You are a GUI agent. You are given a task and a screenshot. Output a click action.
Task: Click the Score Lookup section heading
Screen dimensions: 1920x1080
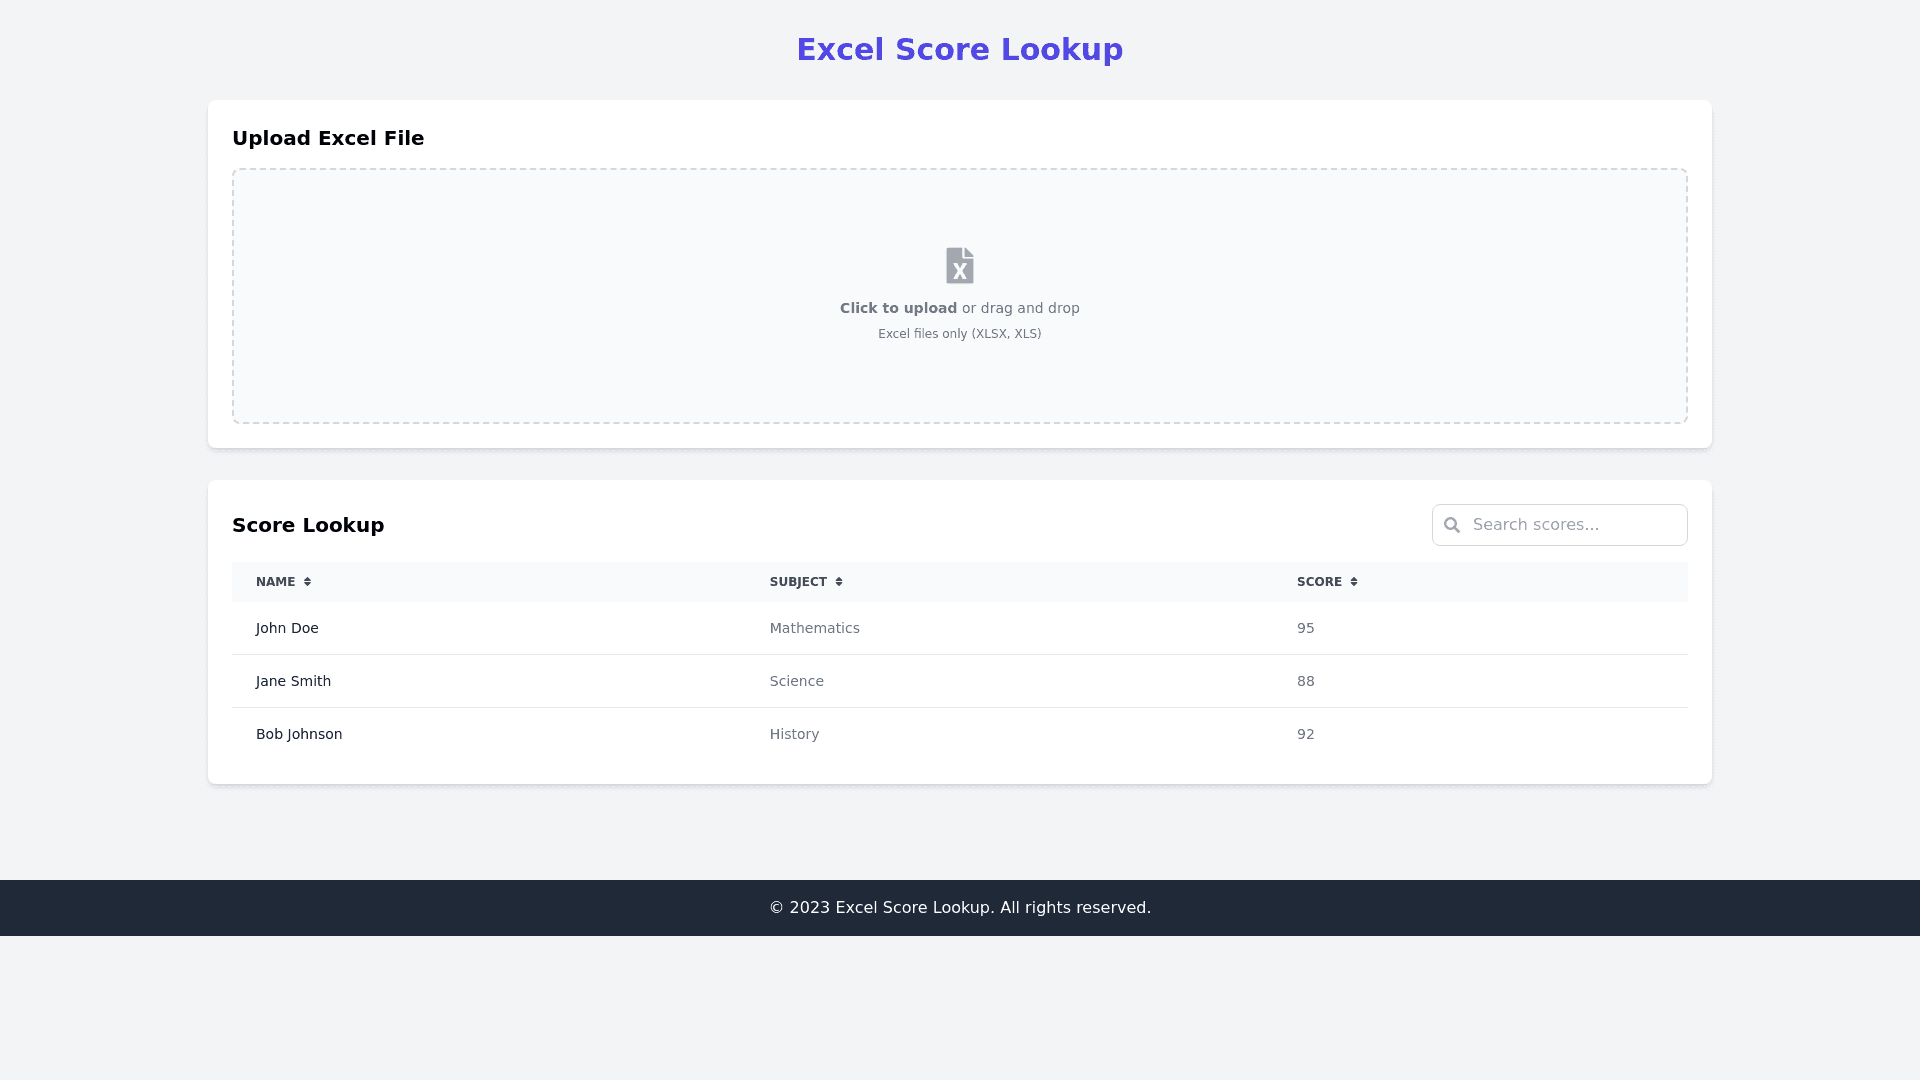tap(308, 525)
